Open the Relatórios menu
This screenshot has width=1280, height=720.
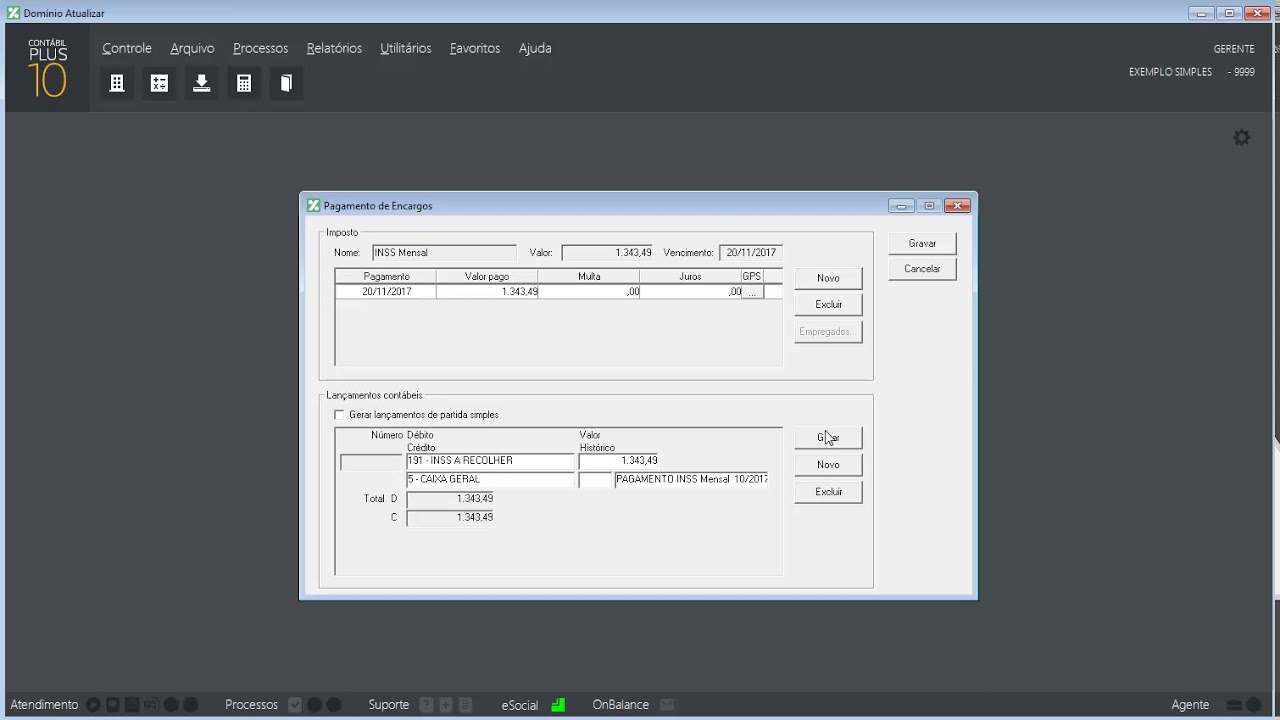(334, 48)
